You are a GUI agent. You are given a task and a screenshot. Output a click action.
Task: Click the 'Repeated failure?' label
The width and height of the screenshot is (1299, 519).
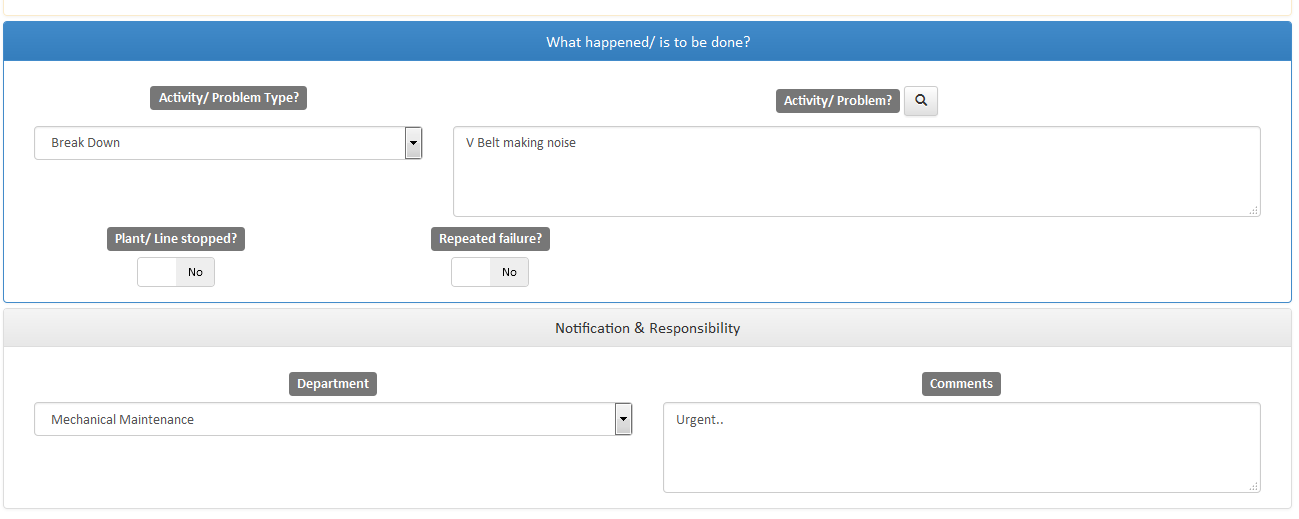490,239
